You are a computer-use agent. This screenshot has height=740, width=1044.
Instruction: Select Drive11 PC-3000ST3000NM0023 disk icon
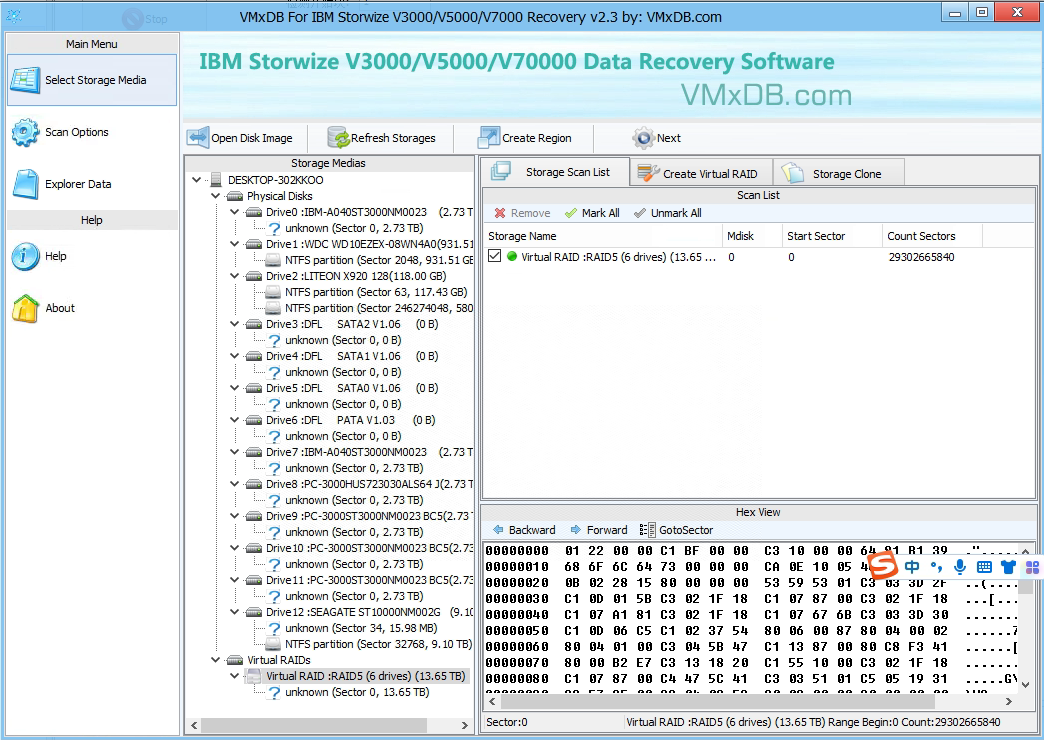(x=254, y=579)
